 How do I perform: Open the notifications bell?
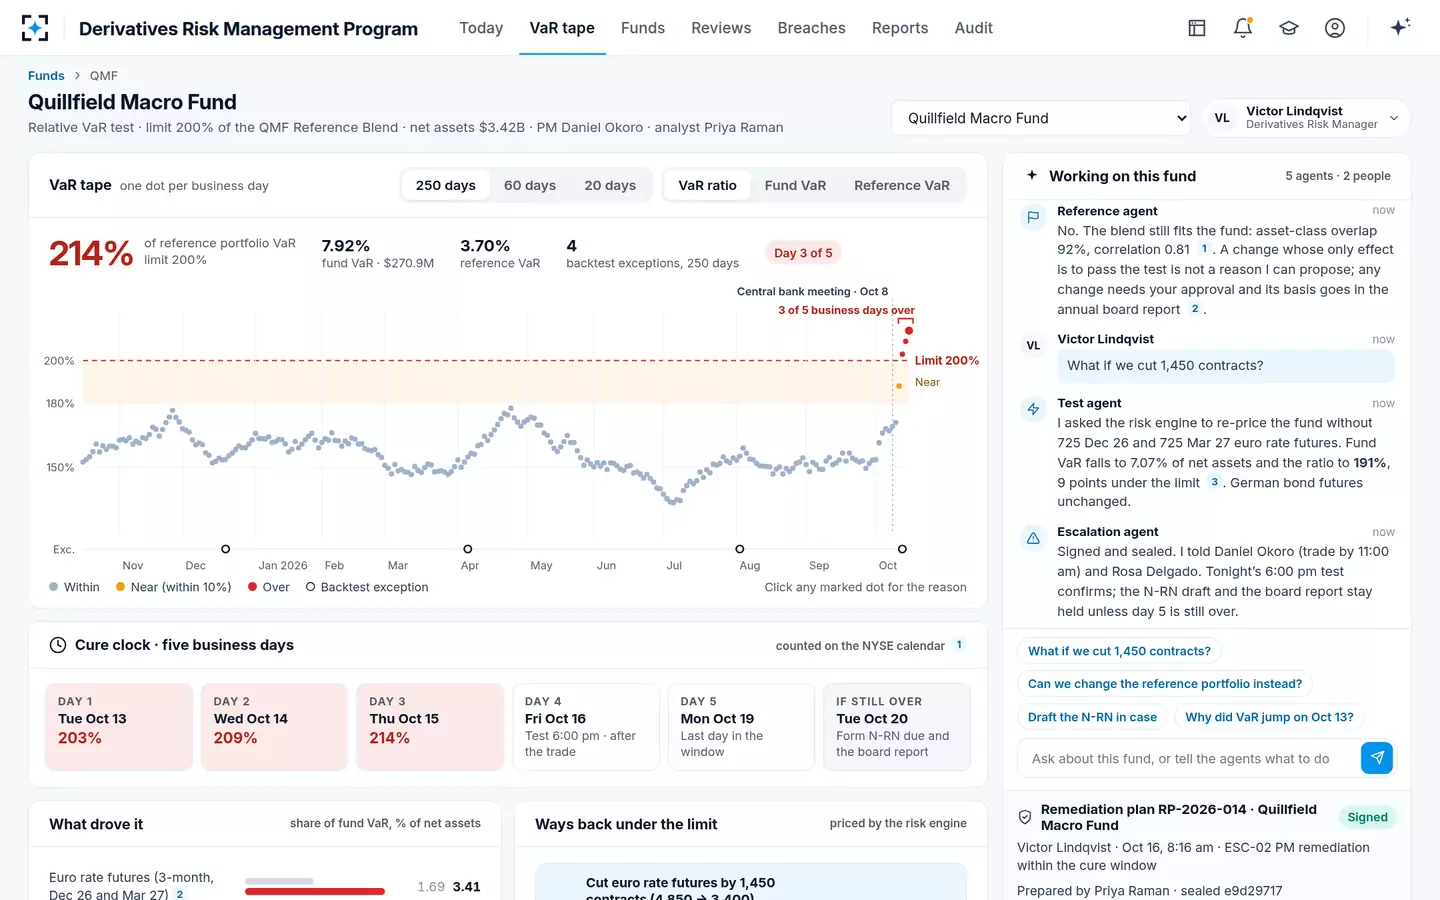1243,28
